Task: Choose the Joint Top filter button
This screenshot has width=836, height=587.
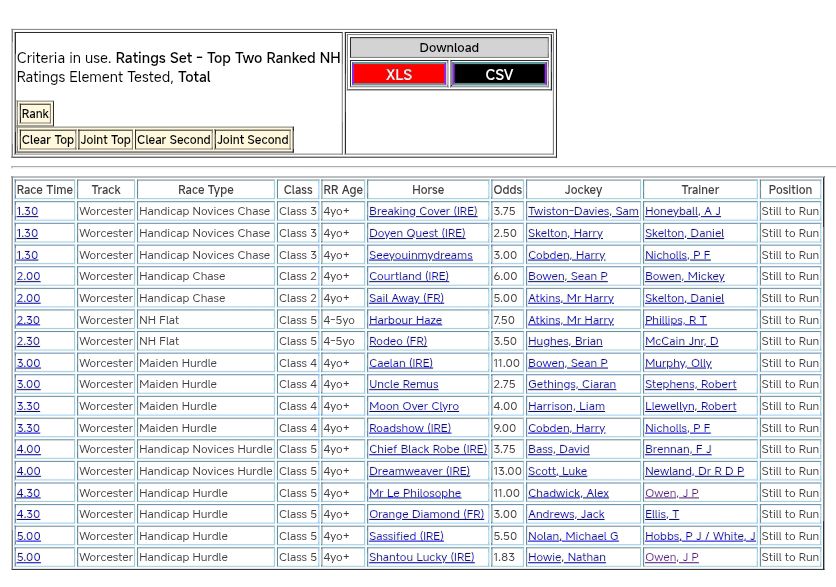Action: (x=105, y=140)
